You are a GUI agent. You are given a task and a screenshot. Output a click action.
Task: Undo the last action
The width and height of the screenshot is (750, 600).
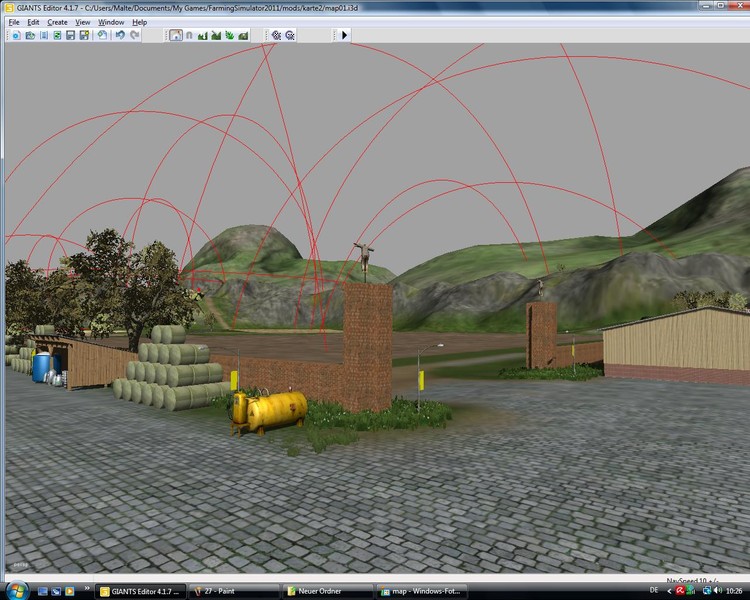pos(120,35)
